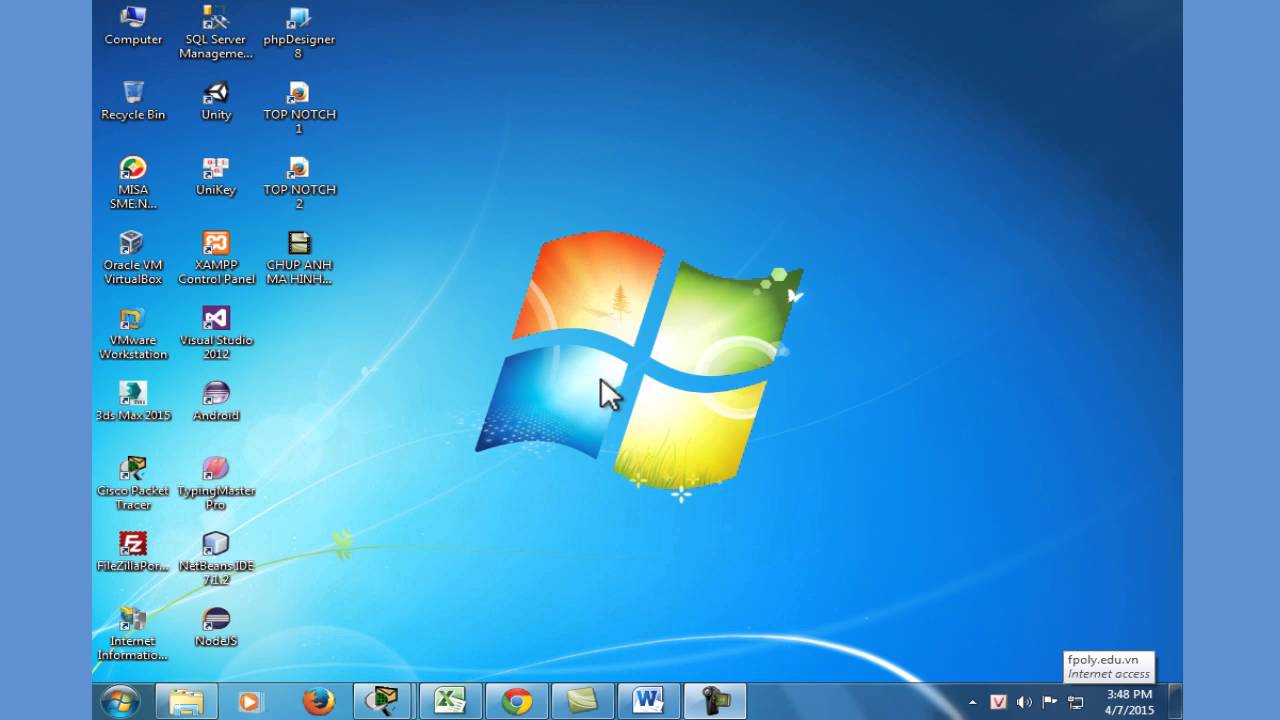Open TOP NOTCH 1 file icon
Viewport: 1280px width, 720px height.
[x=298, y=108]
